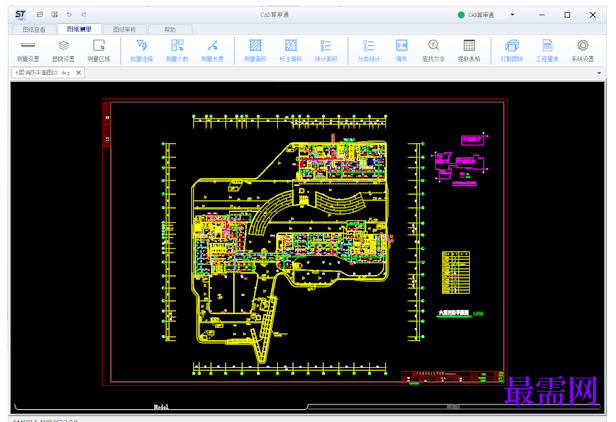616x422 pixels.
Task: Go to the 图纸审核 tab
Action: [x=125, y=29]
